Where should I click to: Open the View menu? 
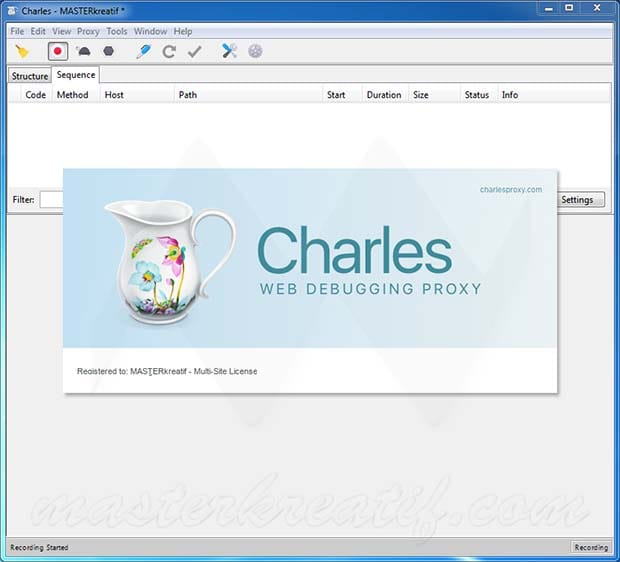(62, 31)
